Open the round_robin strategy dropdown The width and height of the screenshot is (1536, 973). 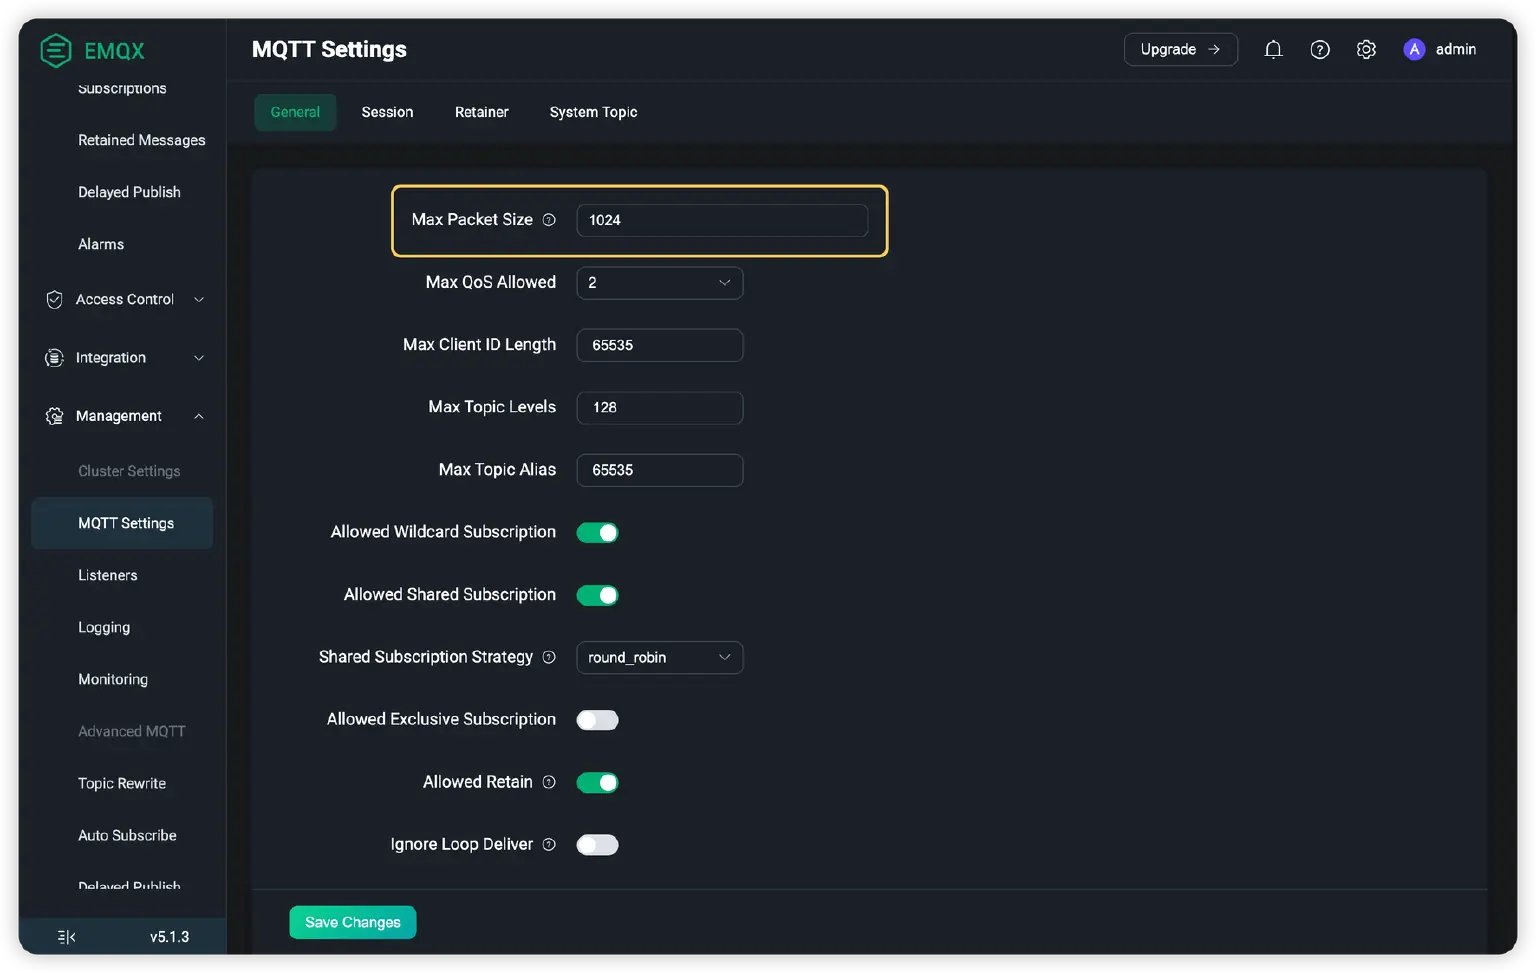(x=659, y=658)
